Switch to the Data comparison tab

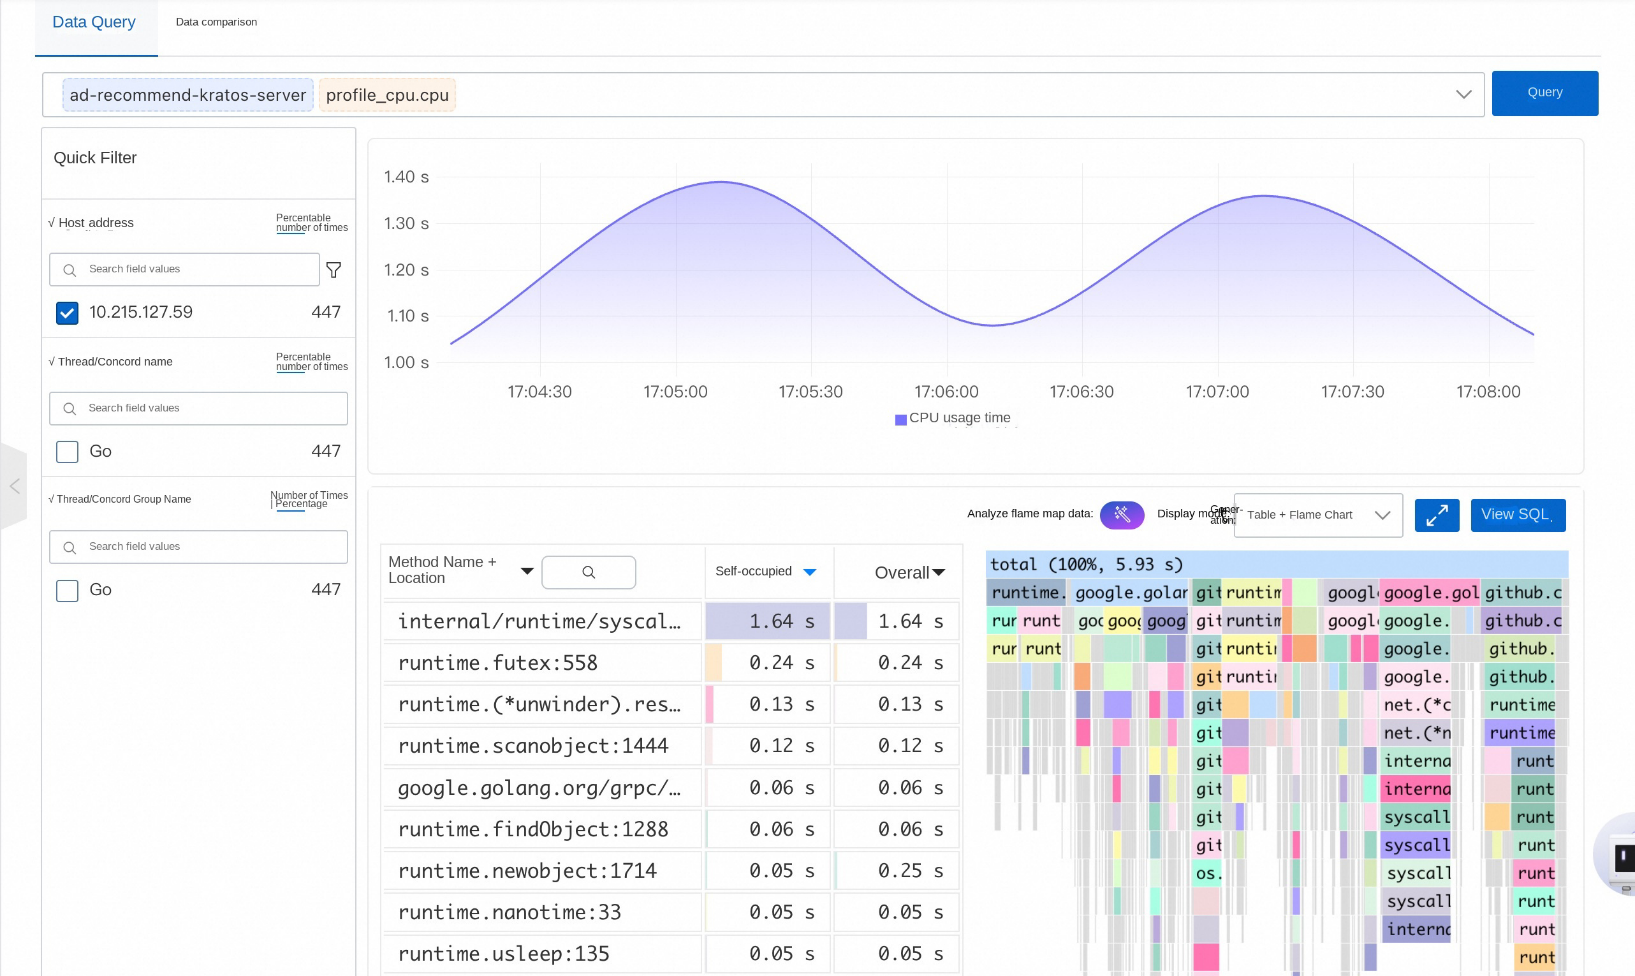[216, 22]
